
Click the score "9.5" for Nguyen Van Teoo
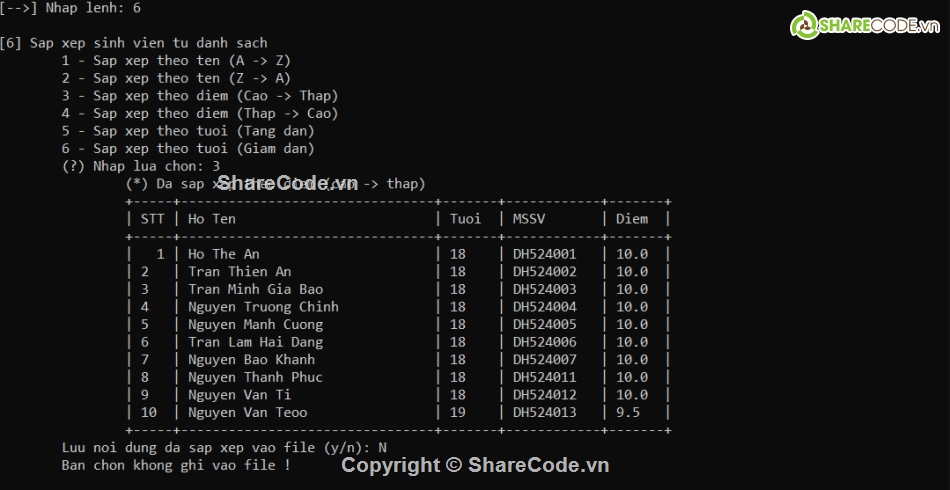628,412
